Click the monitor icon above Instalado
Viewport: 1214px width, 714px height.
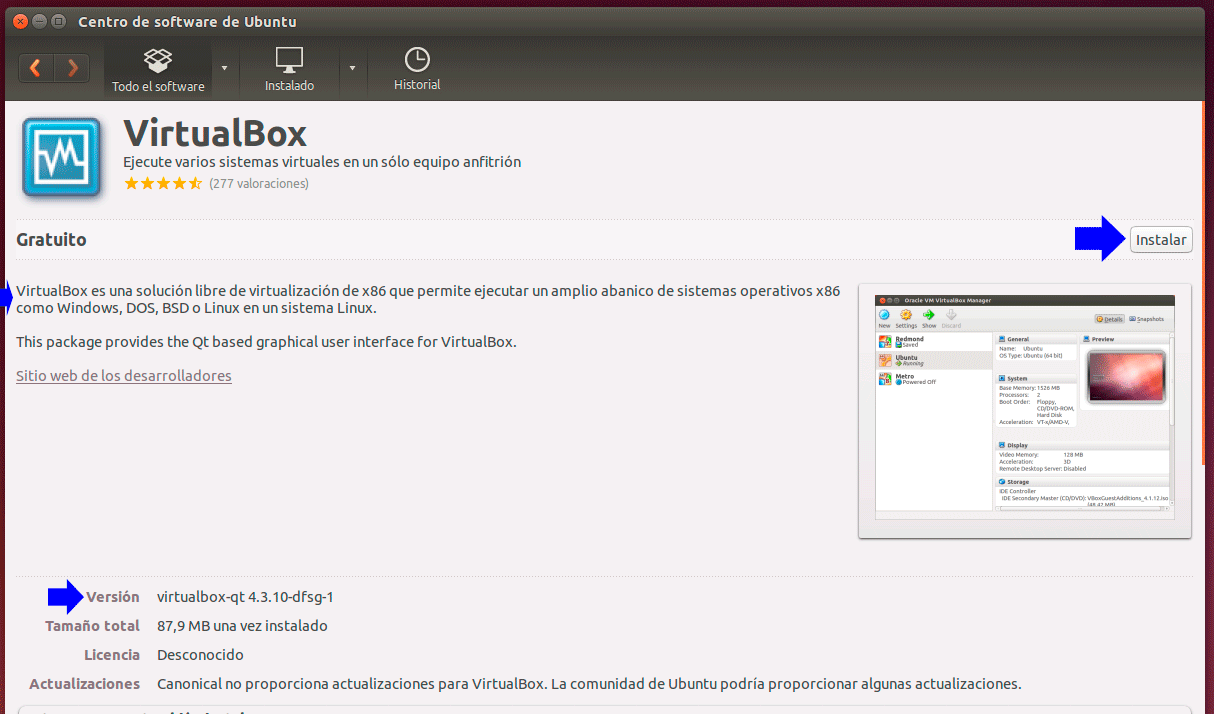[289, 58]
